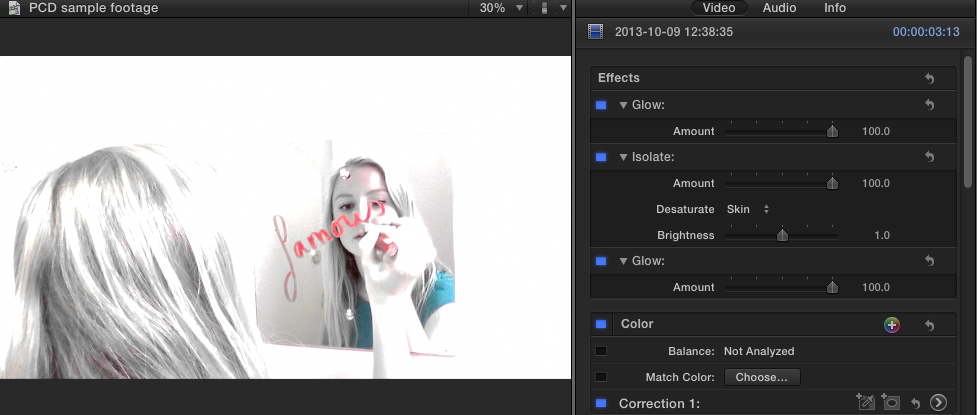The width and height of the screenshot is (977, 415).
Task: Click the 00:00:03:13 timecode
Action: click(x=926, y=32)
